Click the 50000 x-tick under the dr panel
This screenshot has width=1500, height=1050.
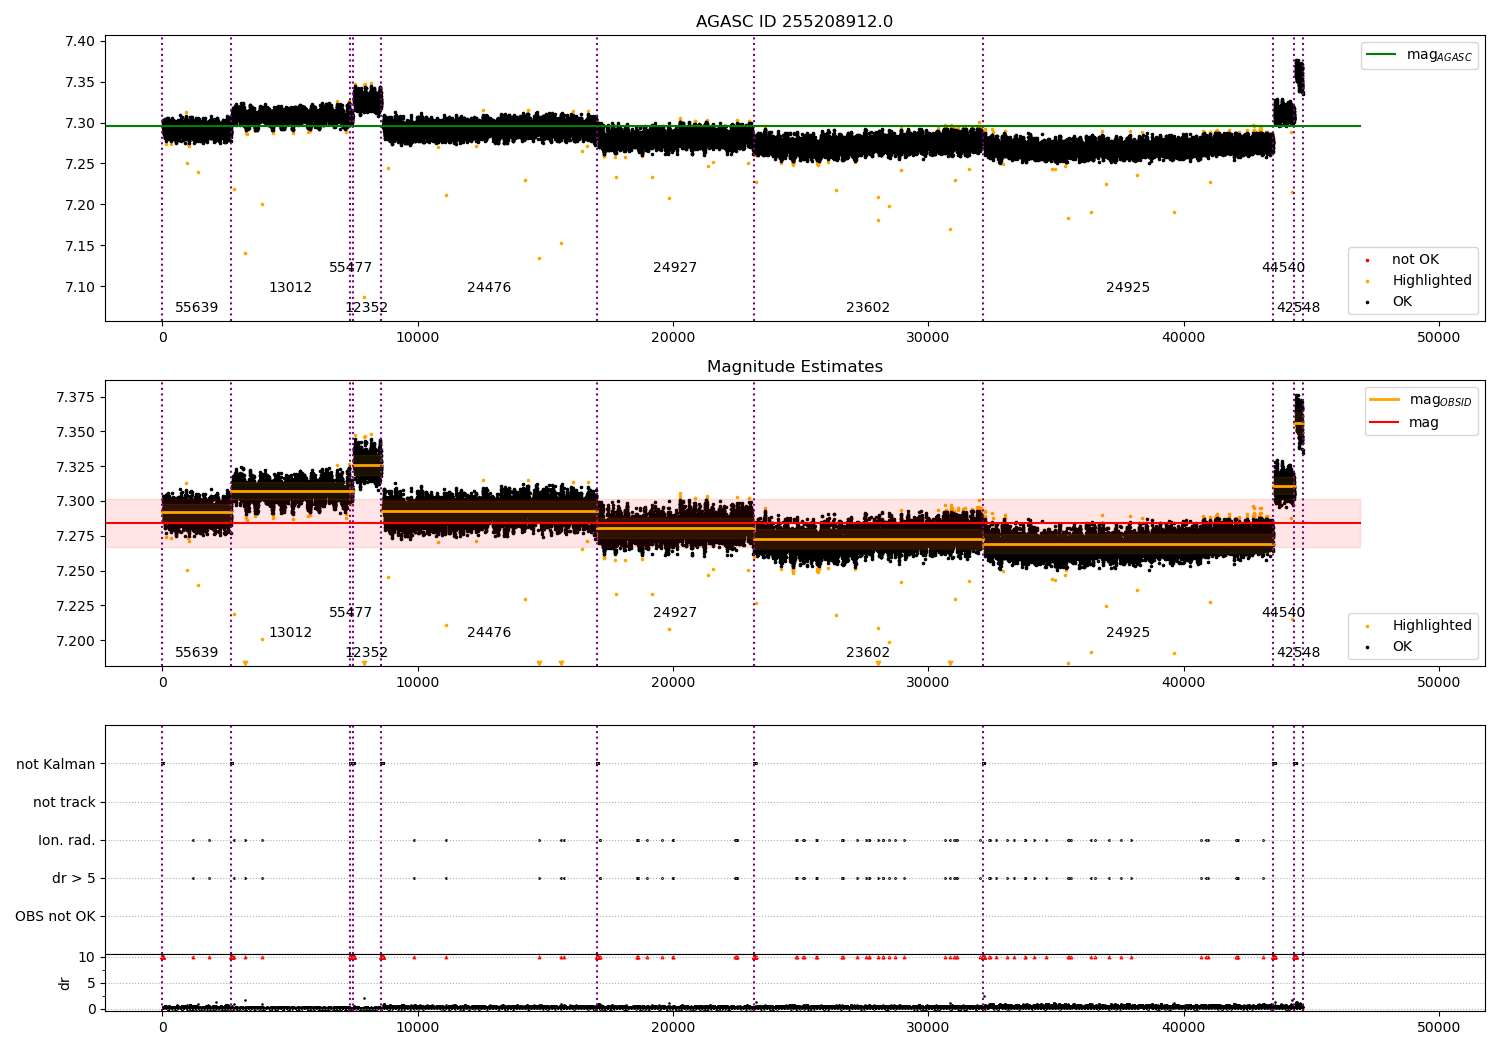pyautogui.click(x=1439, y=1027)
